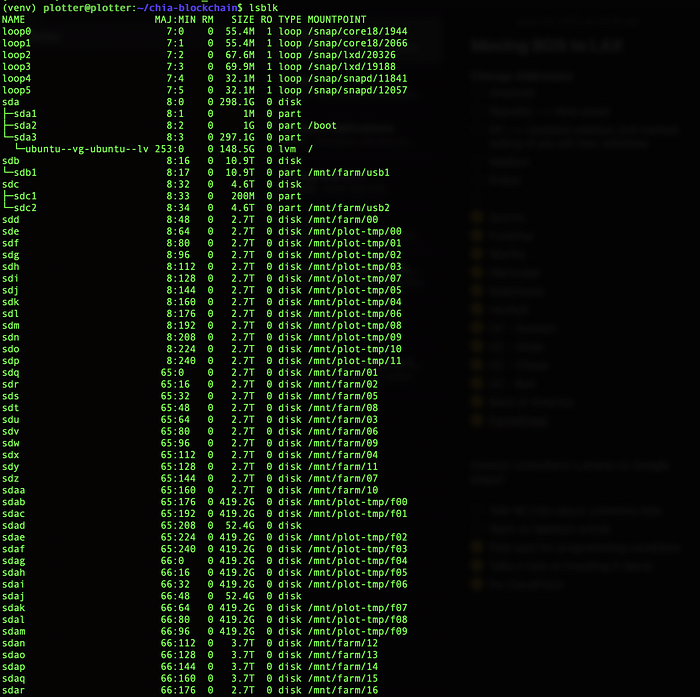
Task: Click mountpoint /mnt/farm/00
Action: [342, 219]
